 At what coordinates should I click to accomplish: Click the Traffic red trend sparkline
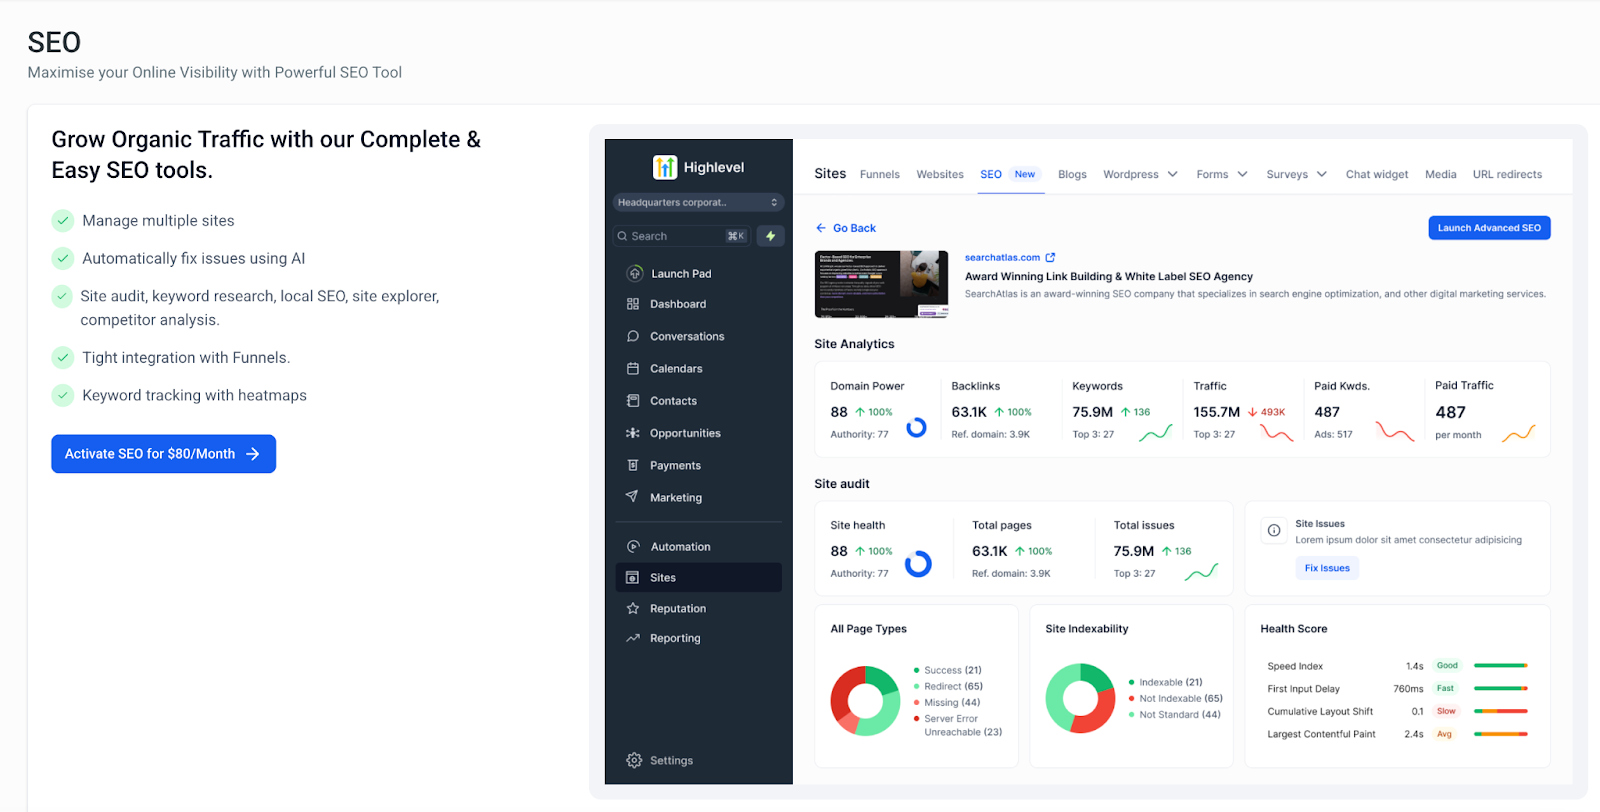1277,432
